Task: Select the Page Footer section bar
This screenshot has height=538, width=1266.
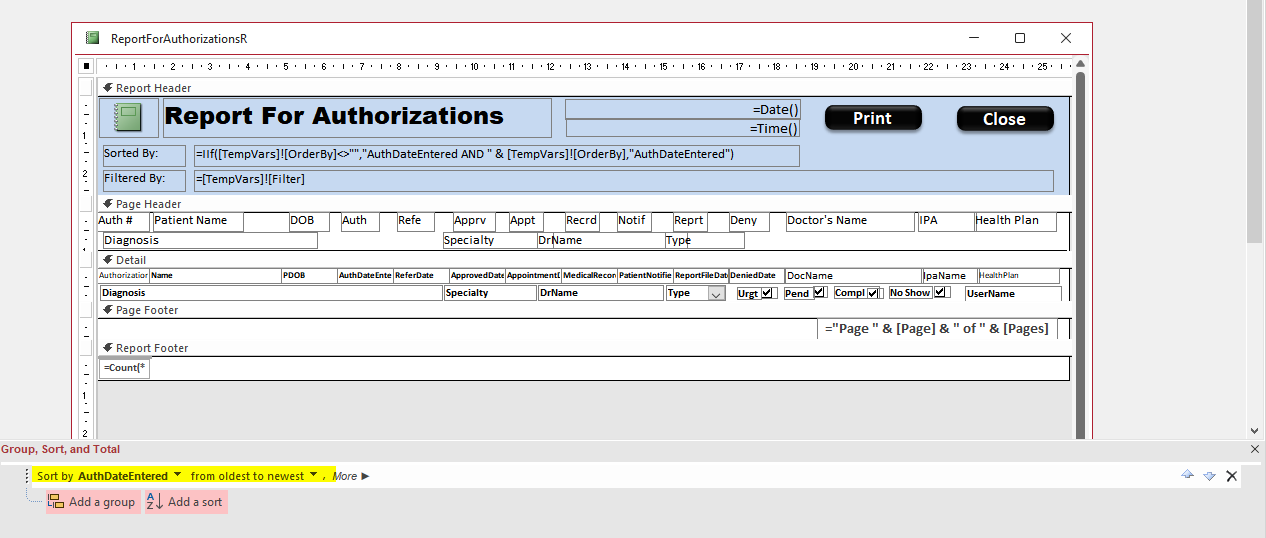Action: pyautogui.click(x=584, y=310)
